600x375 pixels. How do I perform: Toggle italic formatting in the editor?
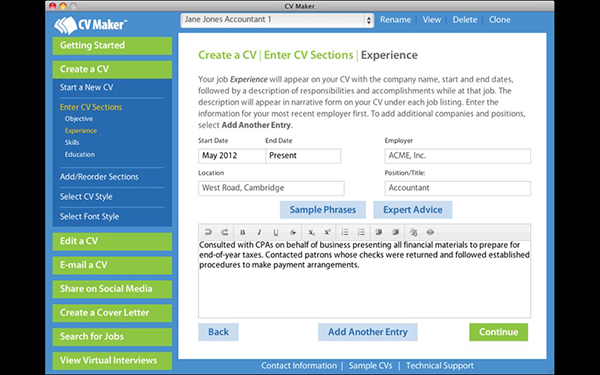tap(259, 232)
